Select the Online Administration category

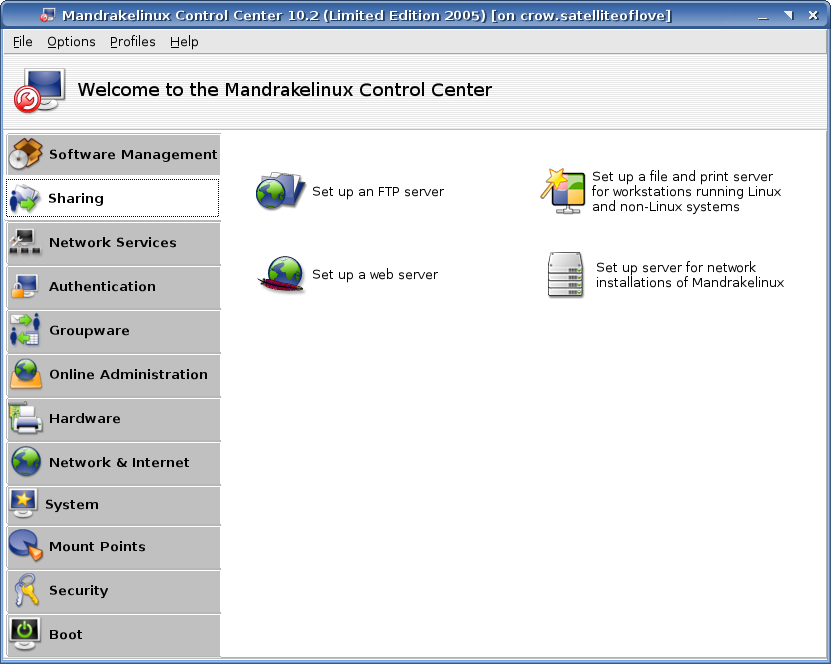click(x=128, y=374)
